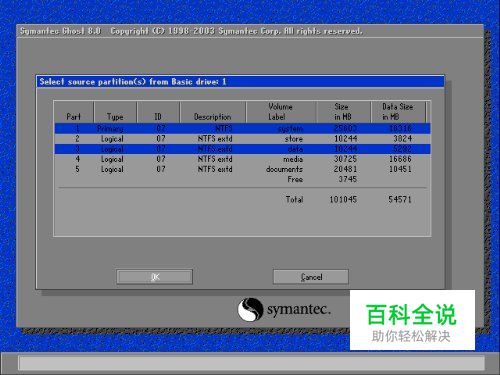The image size is (500, 375).
Task: Click free space size 3745
Action: [348, 179]
